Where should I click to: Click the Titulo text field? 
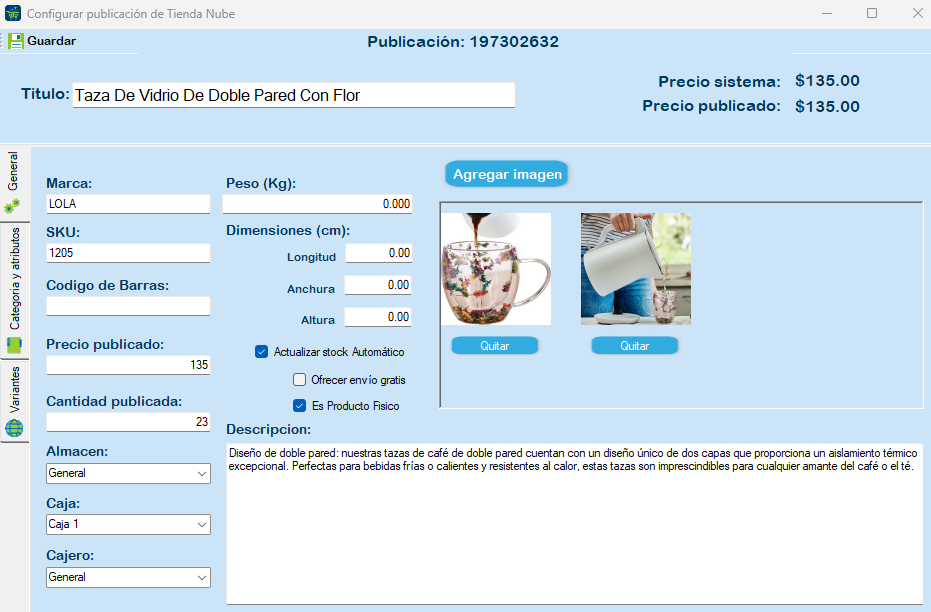tap(293, 95)
